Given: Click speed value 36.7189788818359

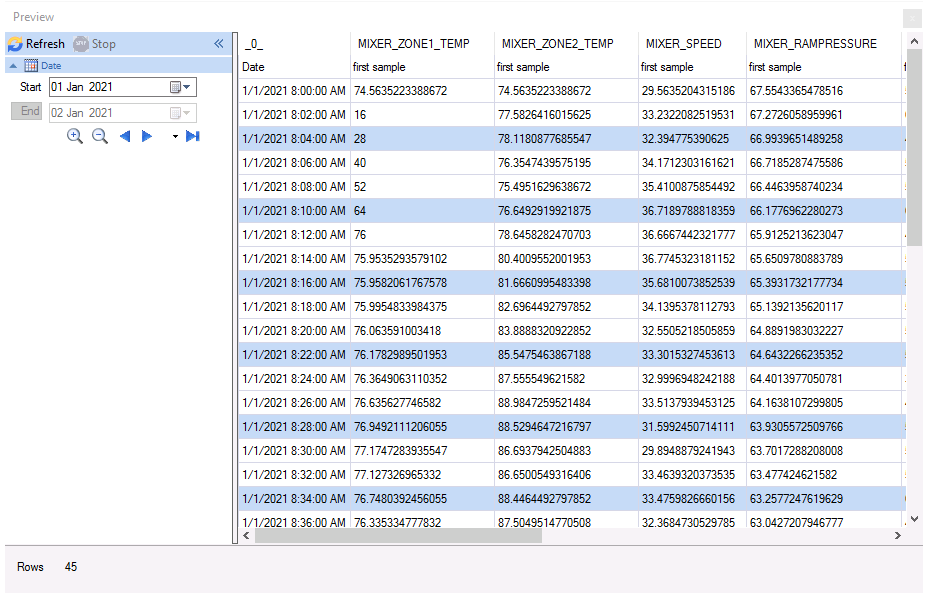Looking at the screenshot, I should pos(688,211).
